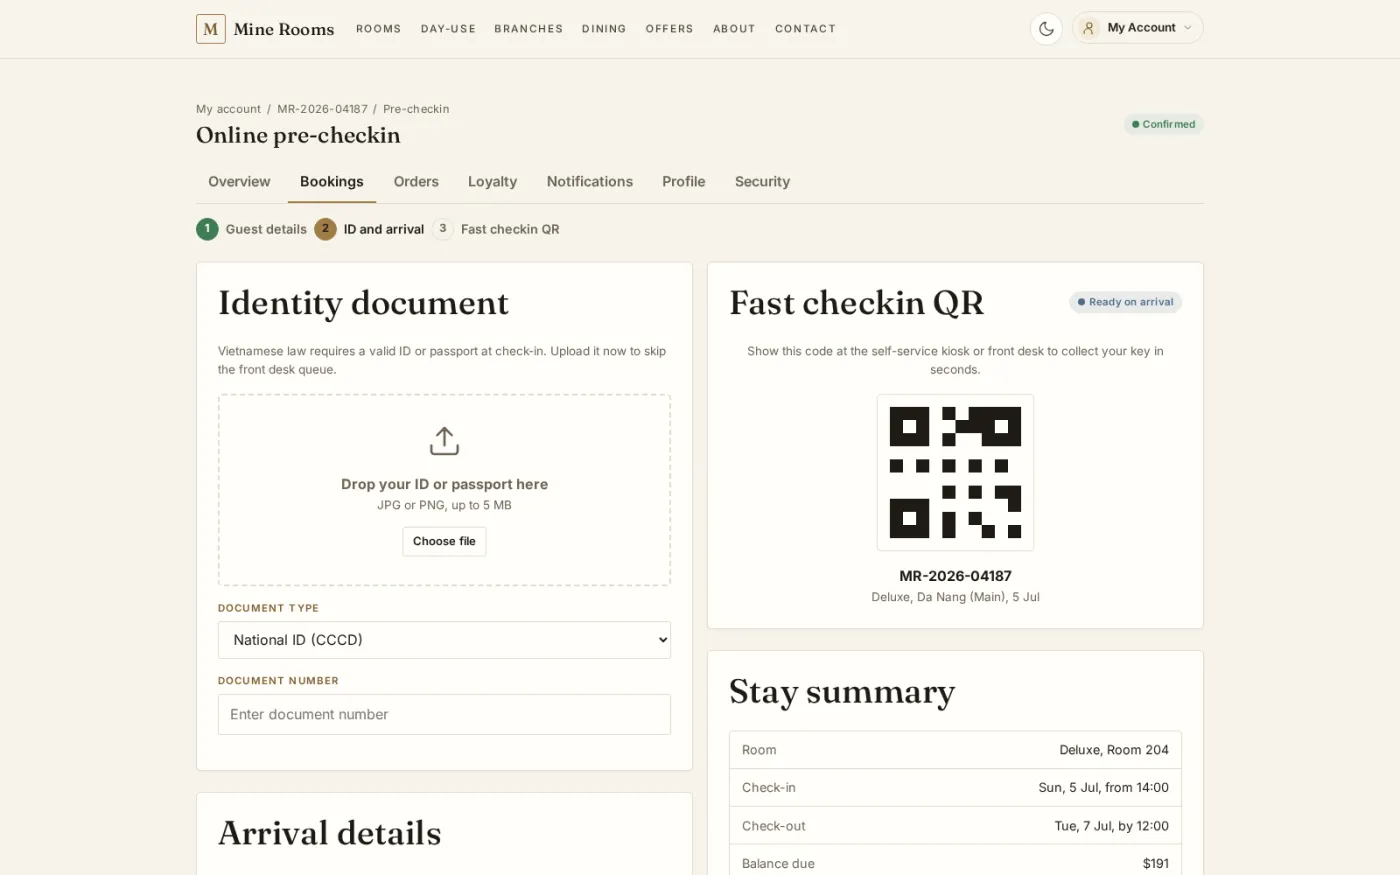
Task: Click the Identity document heading
Action: (x=363, y=303)
